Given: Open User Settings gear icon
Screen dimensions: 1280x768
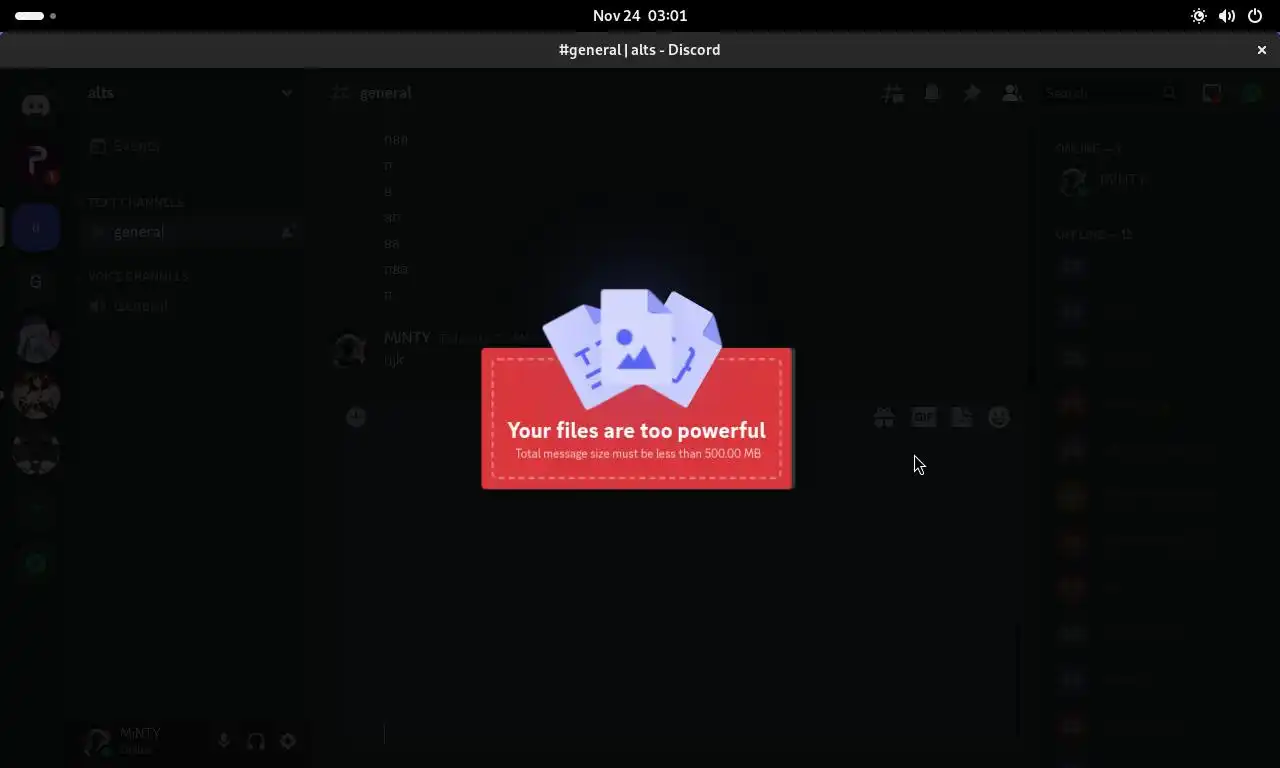Looking at the screenshot, I should pyautogui.click(x=288, y=741).
